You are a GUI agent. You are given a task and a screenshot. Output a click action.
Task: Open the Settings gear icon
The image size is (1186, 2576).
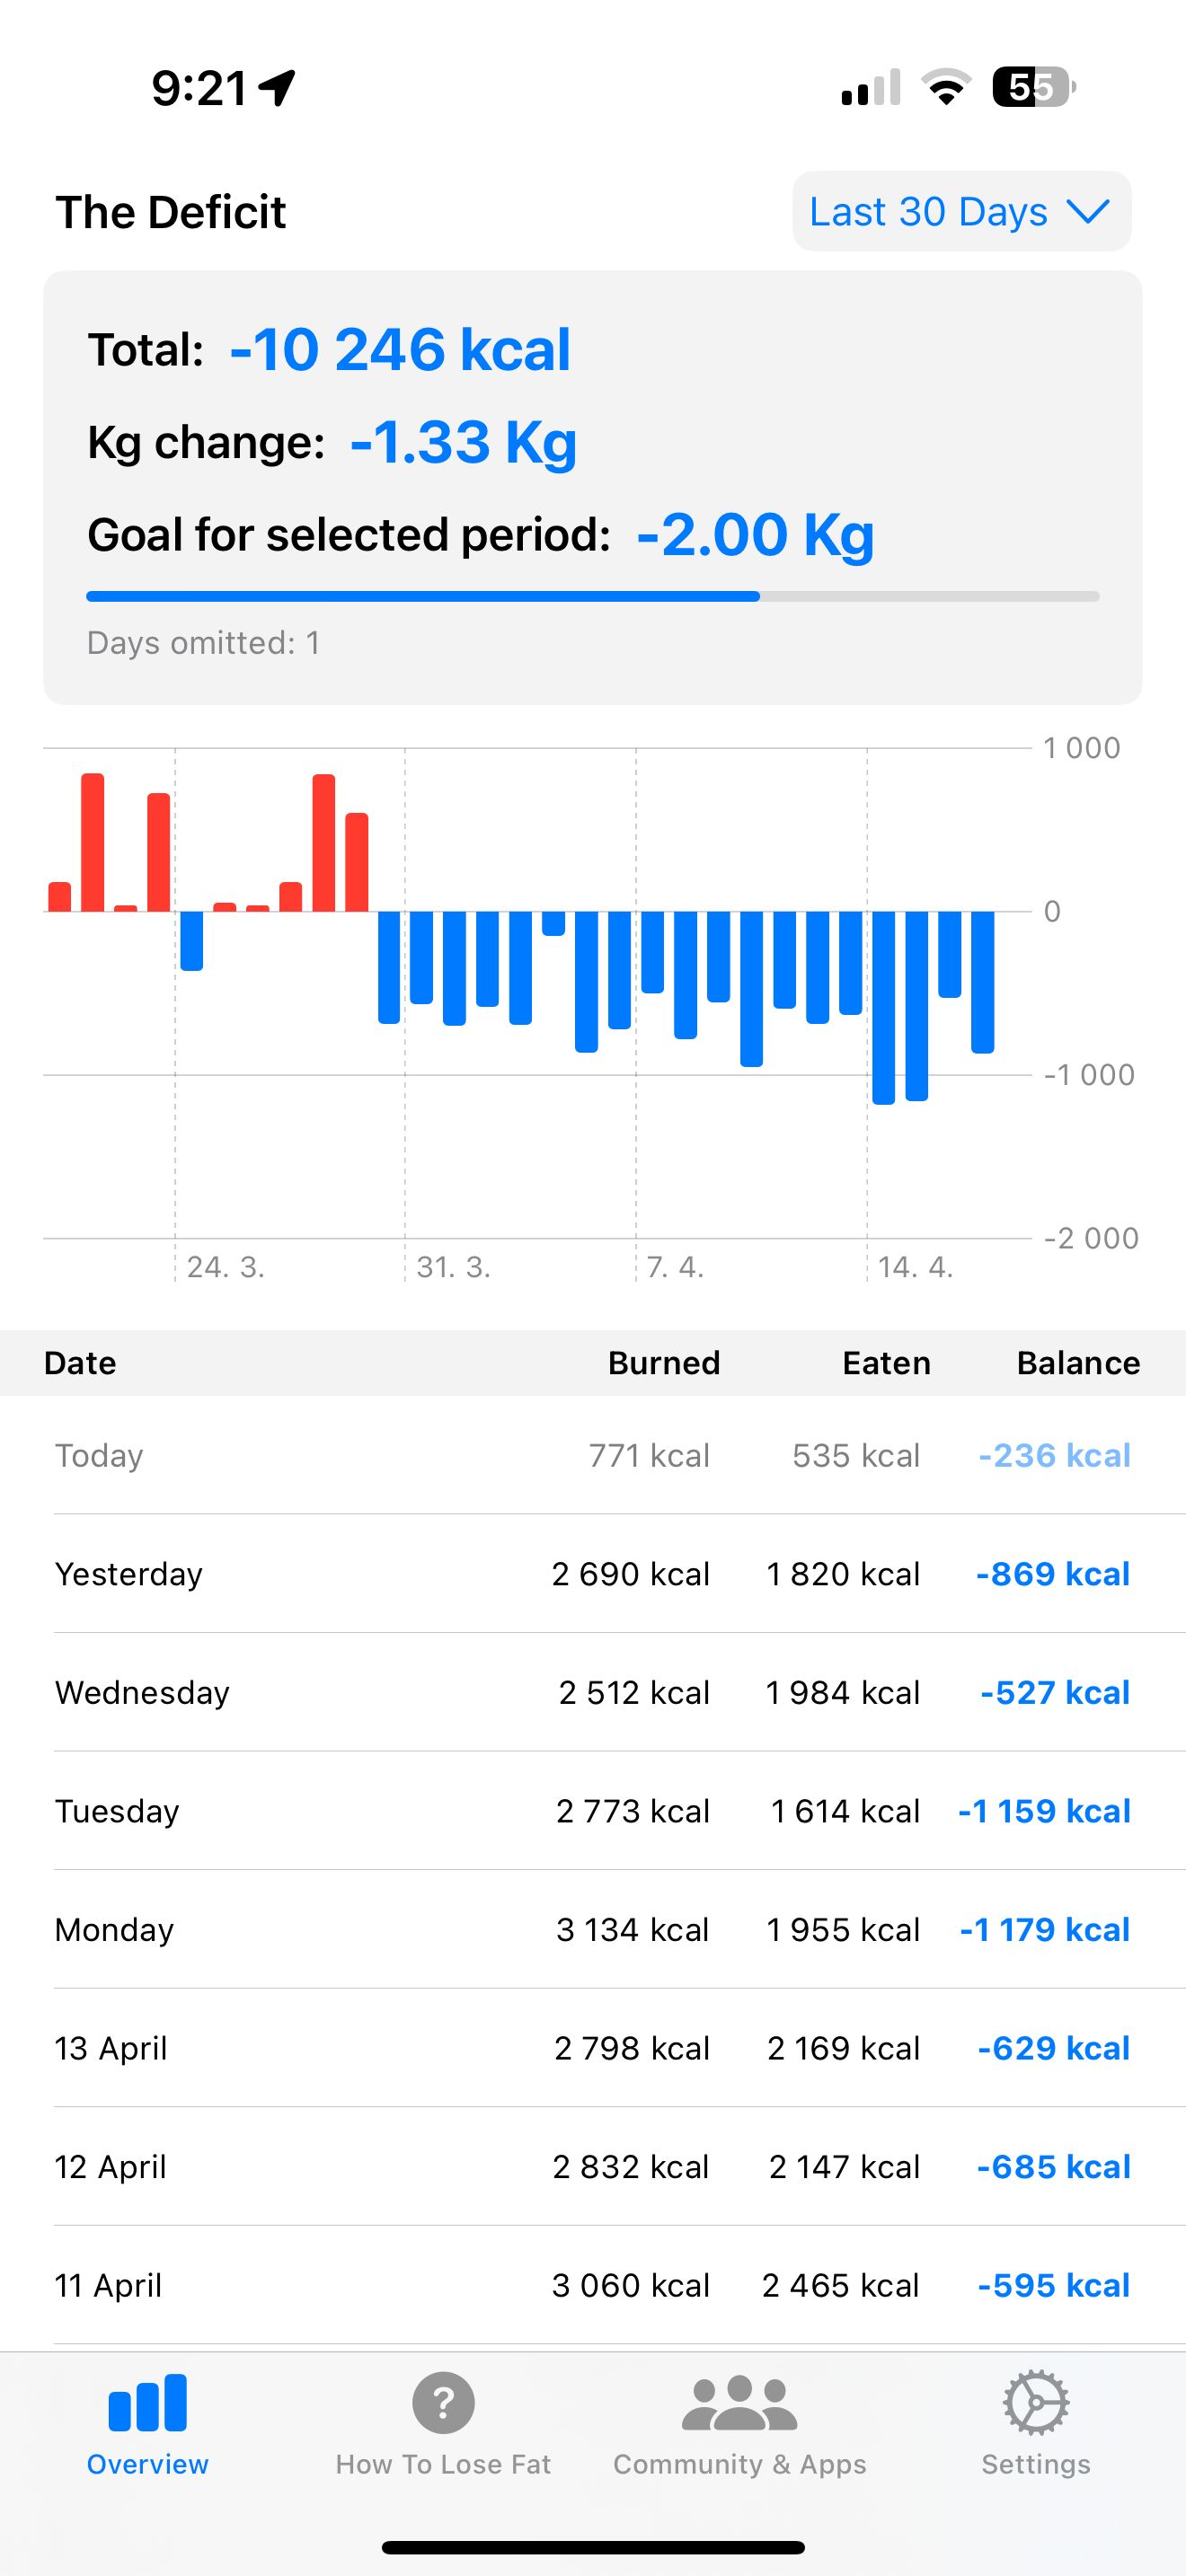(x=1035, y=2402)
